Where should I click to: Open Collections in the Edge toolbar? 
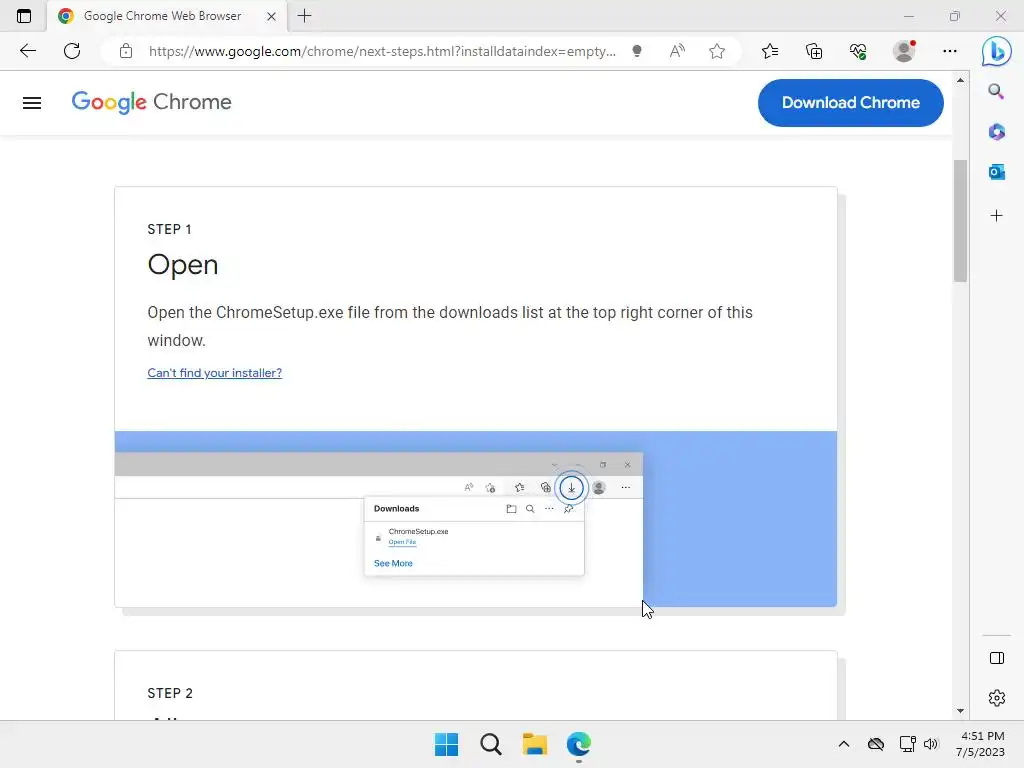point(814,51)
